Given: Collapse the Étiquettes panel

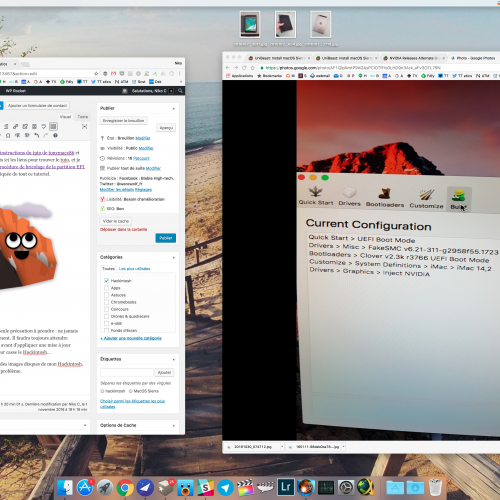Looking at the screenshot, I should (x=174, y=359).
